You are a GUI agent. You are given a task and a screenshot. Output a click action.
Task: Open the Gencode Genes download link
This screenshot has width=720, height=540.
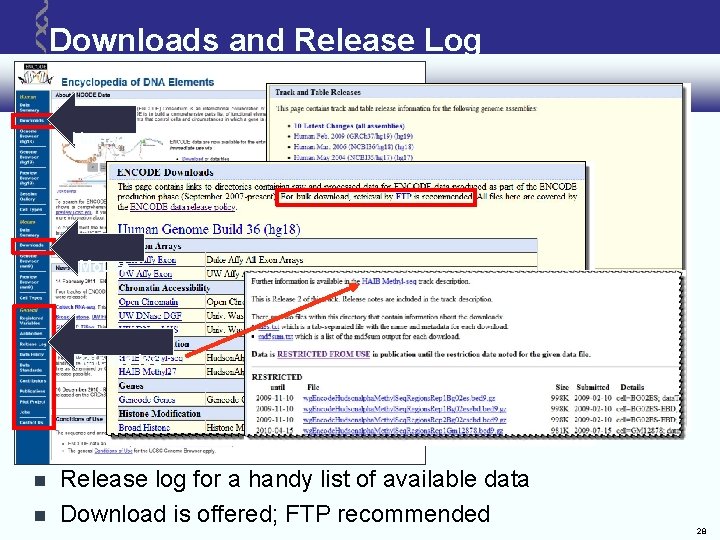coord(146,399)
